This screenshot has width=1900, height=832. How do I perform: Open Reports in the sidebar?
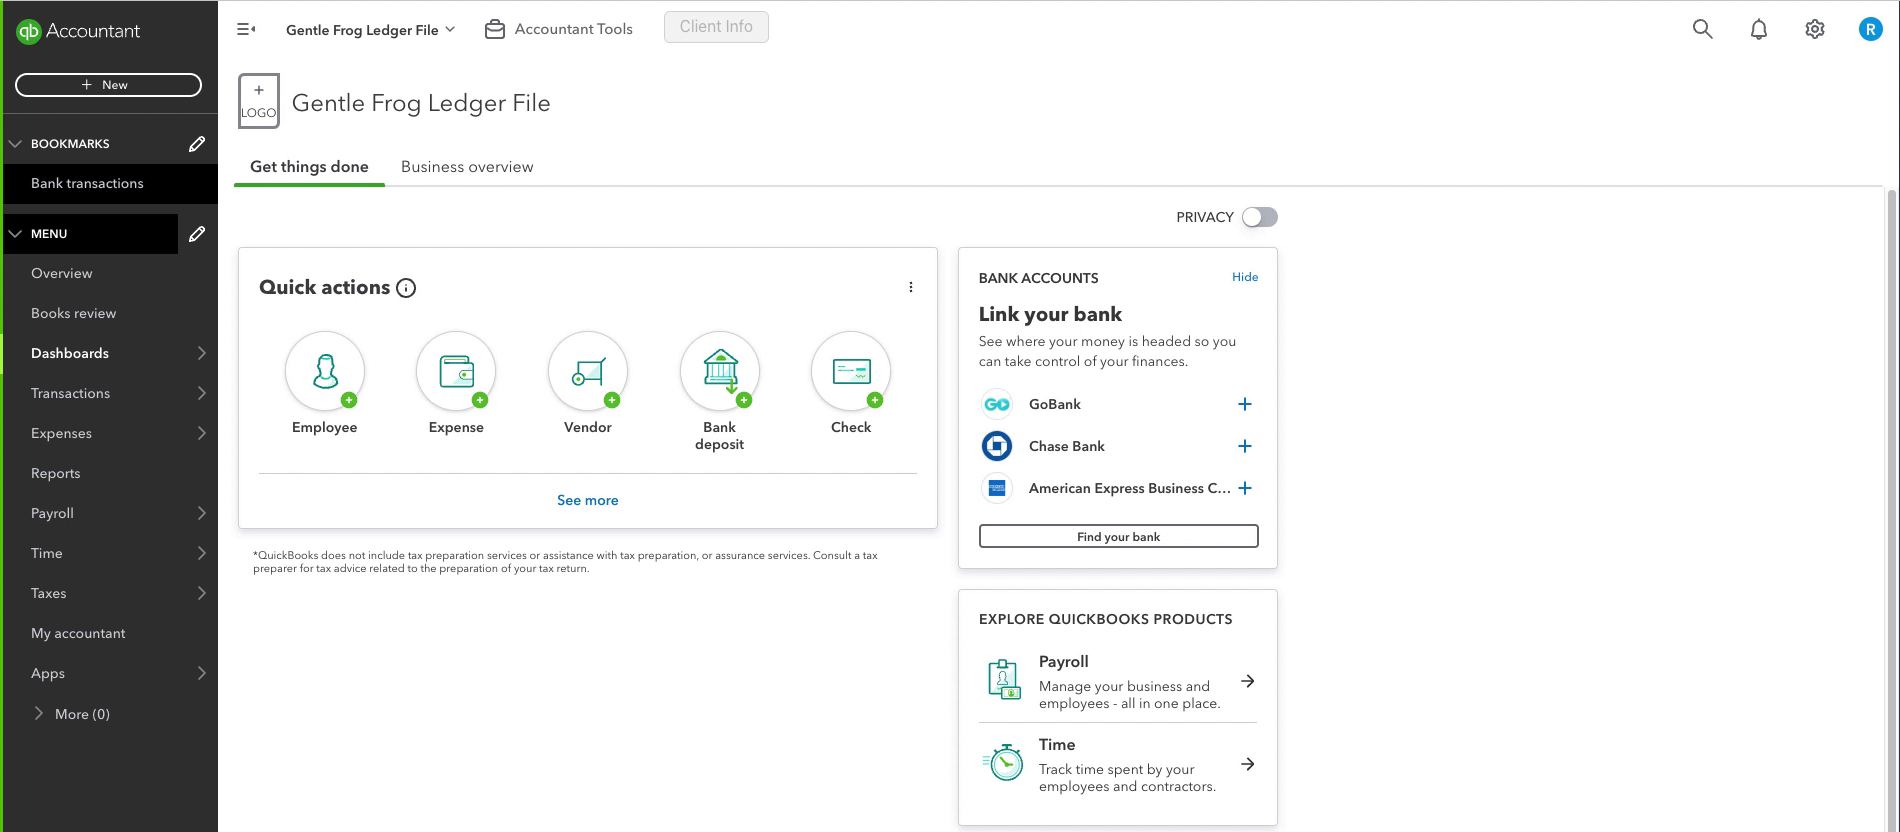point(55,473)
